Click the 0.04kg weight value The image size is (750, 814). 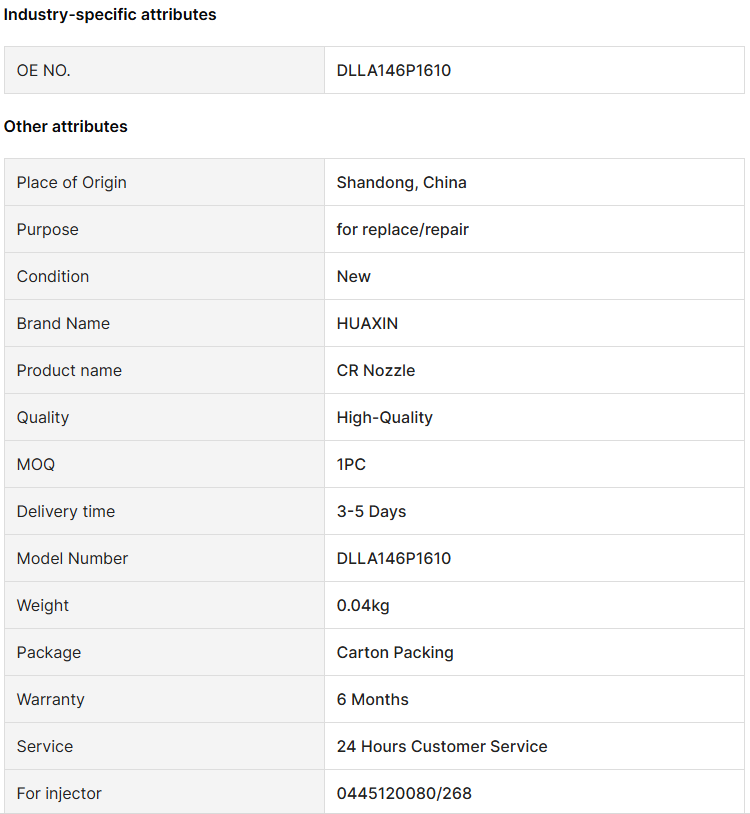click(x=366, y=605)
